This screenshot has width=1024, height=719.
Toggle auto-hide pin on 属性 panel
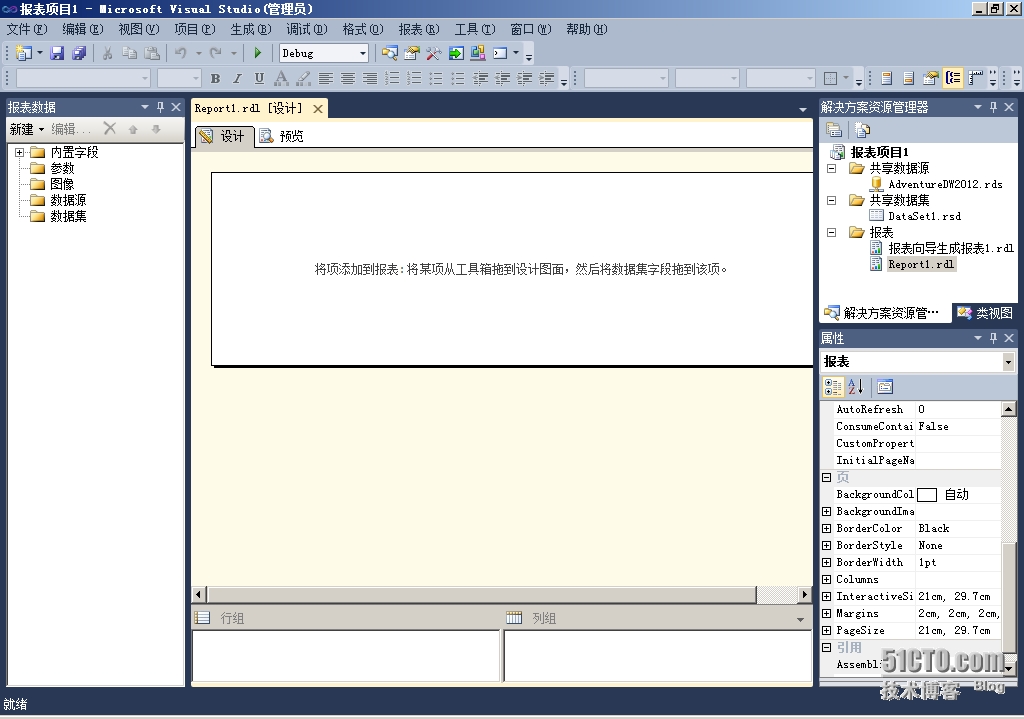click(993, 338)
